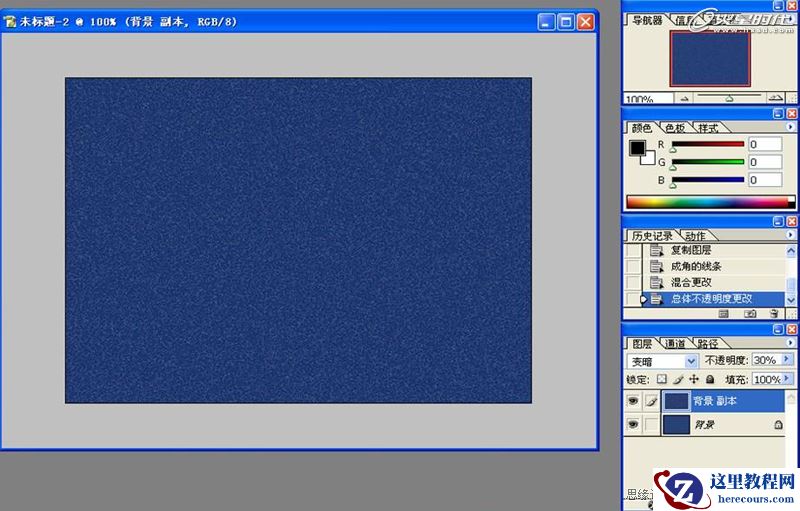Hide the 背景 副本 layer

633,401
